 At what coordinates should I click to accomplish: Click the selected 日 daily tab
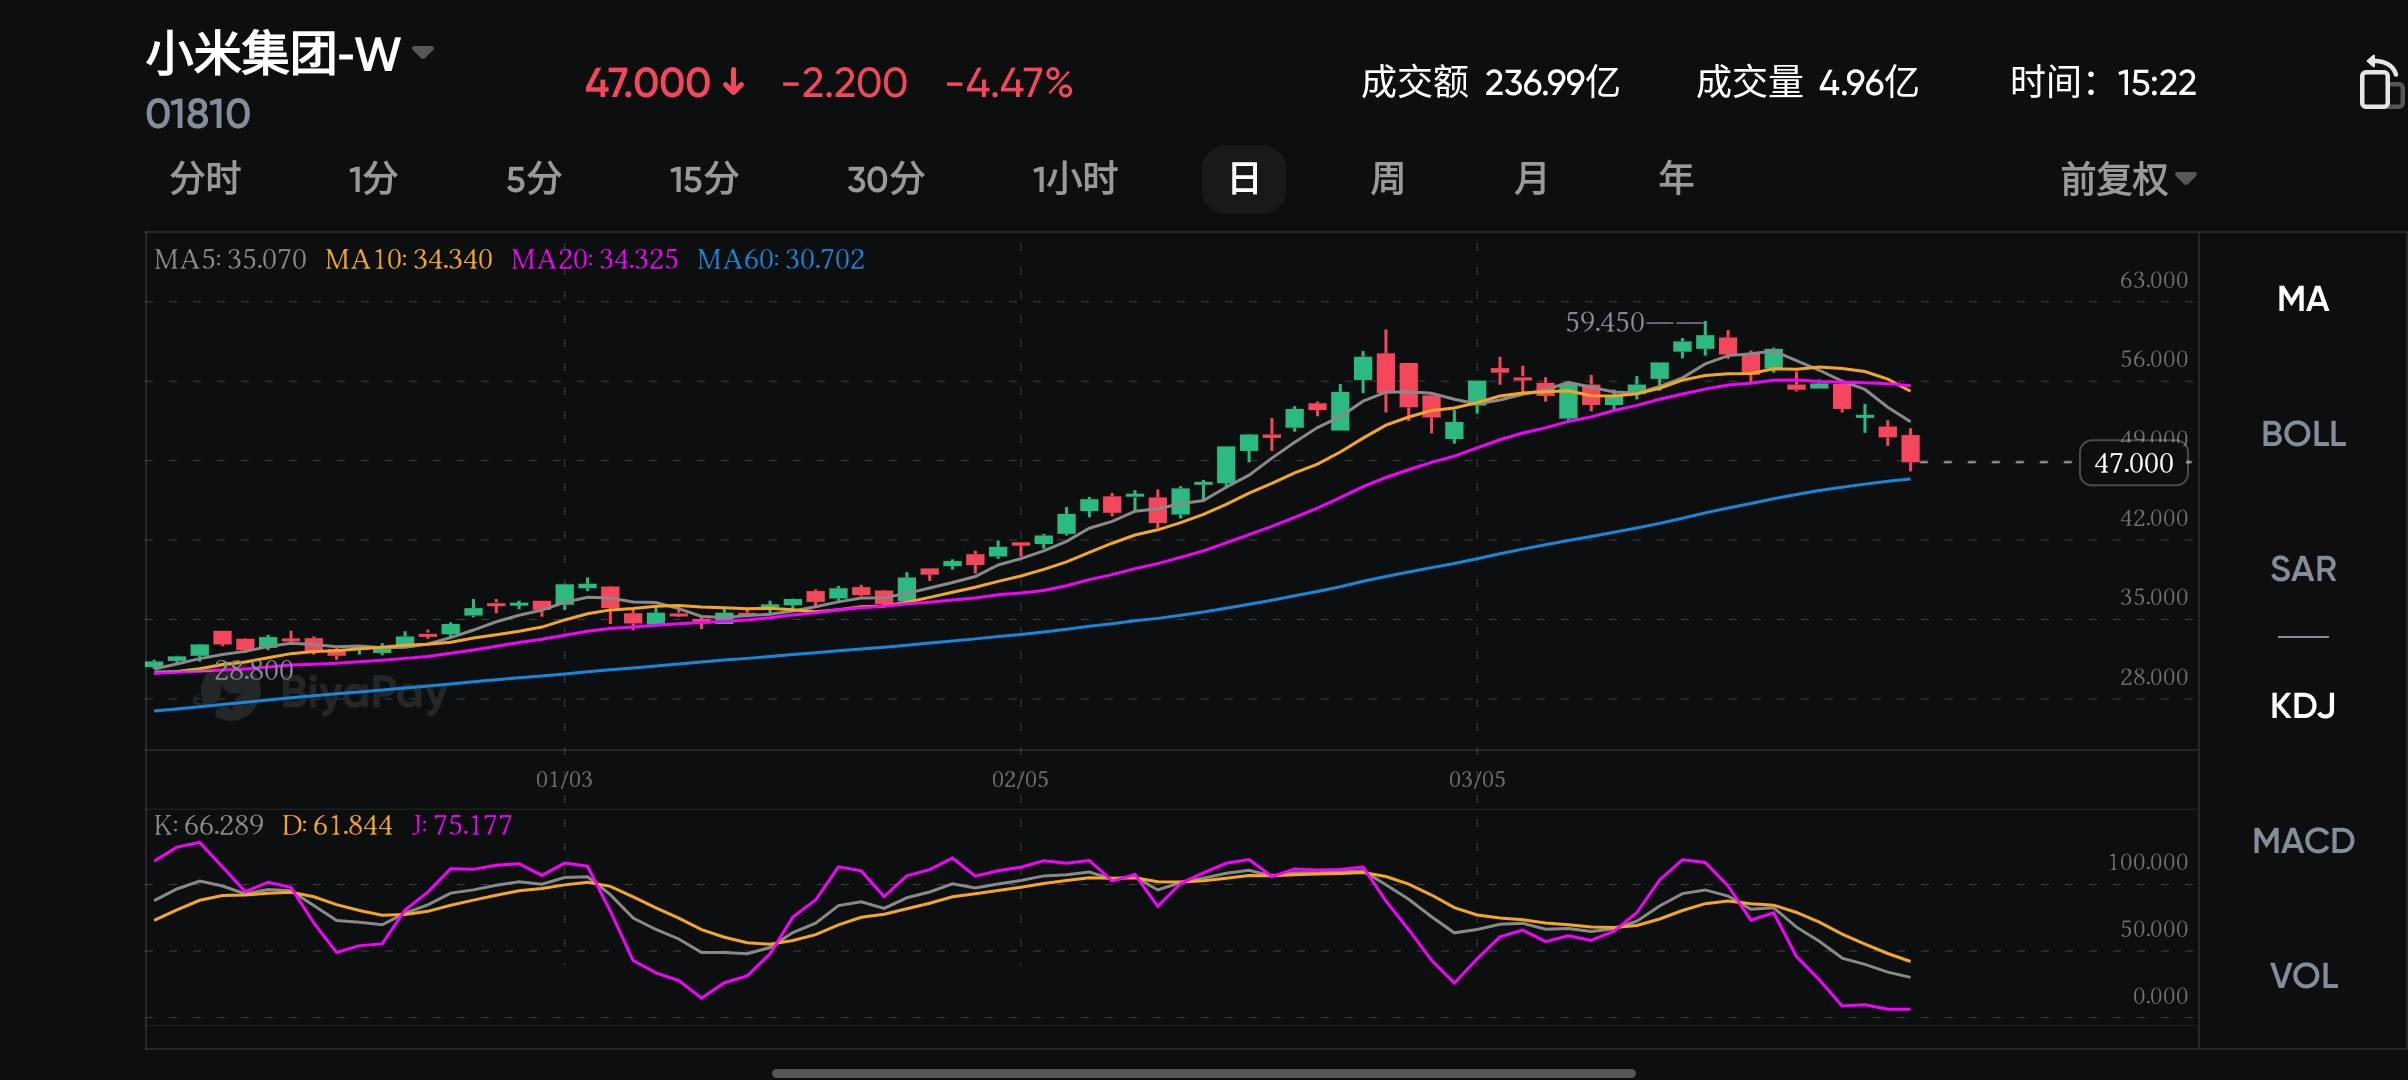click(x=1243, y=180)
